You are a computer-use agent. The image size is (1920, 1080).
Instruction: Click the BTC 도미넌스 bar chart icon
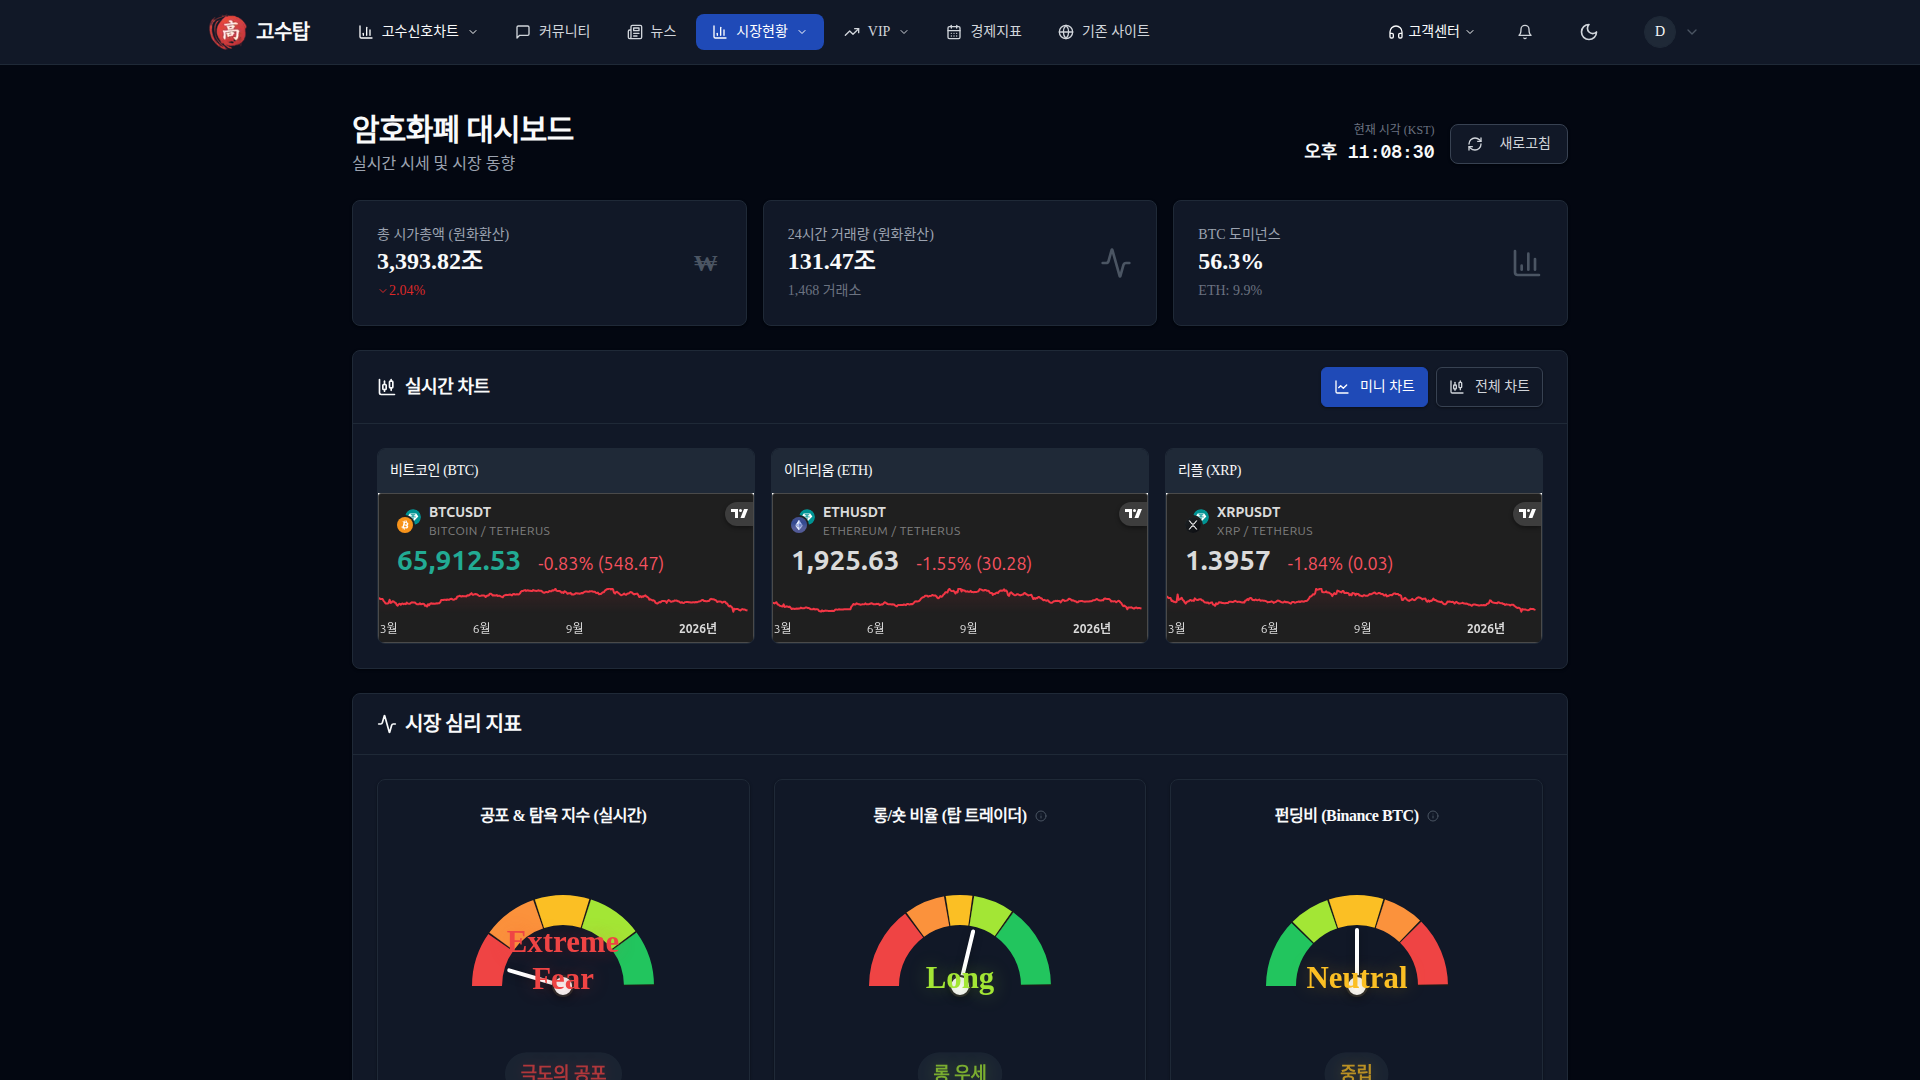(1526, 263)
